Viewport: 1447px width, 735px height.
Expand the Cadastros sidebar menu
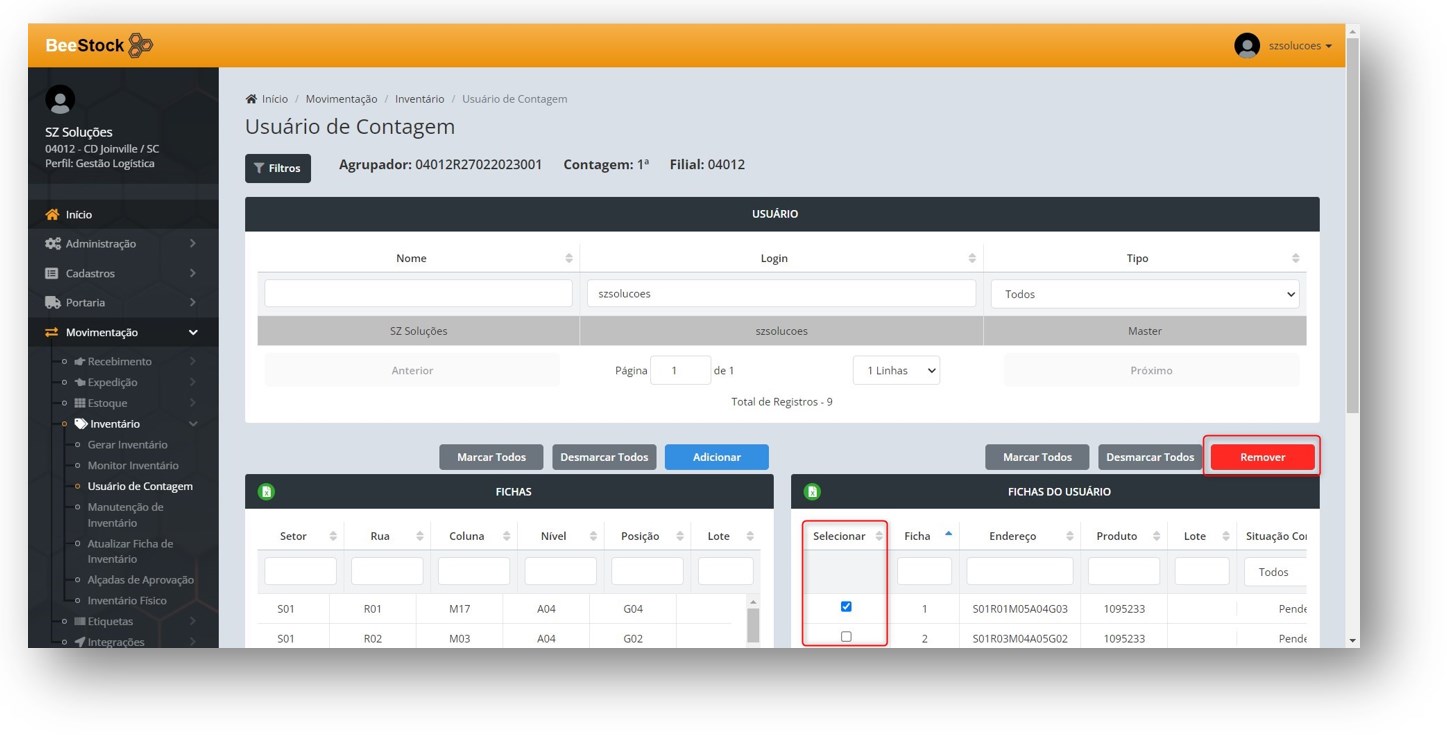pos(122,273)
